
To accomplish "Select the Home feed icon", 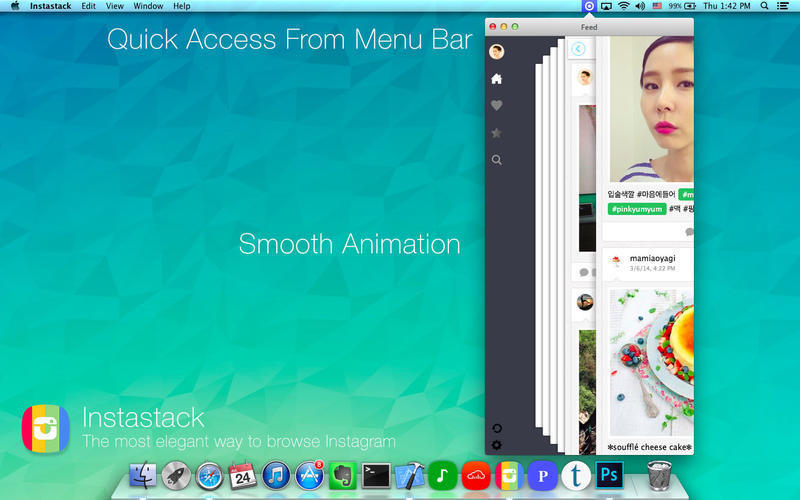I will [x=496, y=79].
